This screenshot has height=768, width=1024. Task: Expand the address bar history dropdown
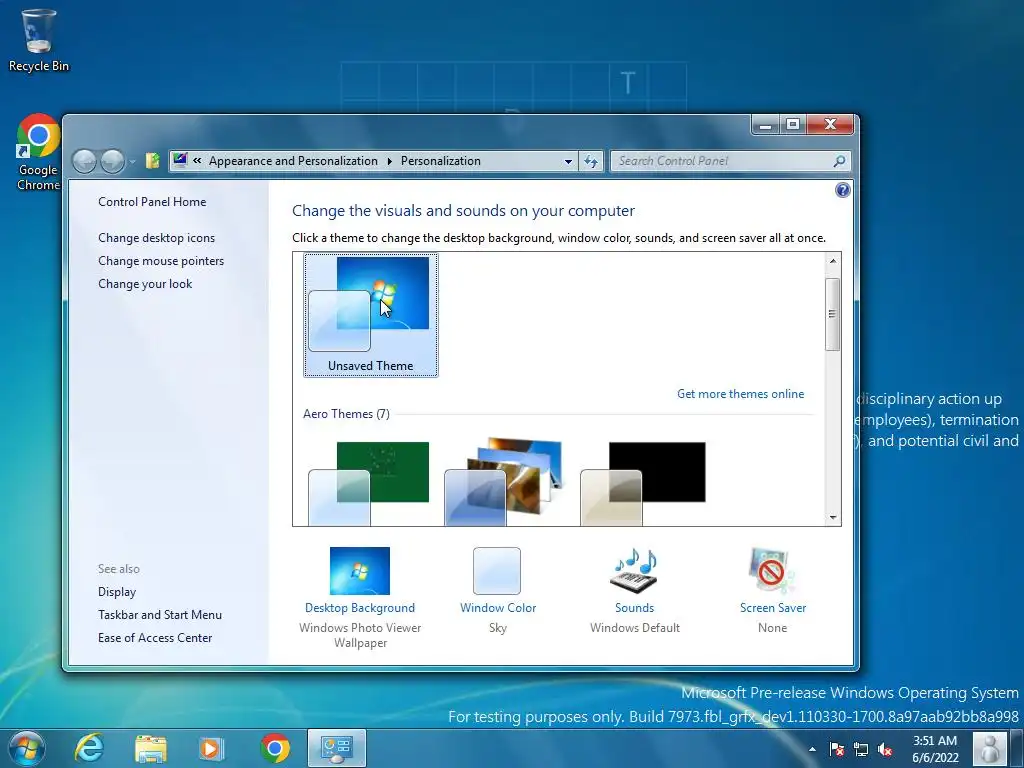(x=568, y=161)
